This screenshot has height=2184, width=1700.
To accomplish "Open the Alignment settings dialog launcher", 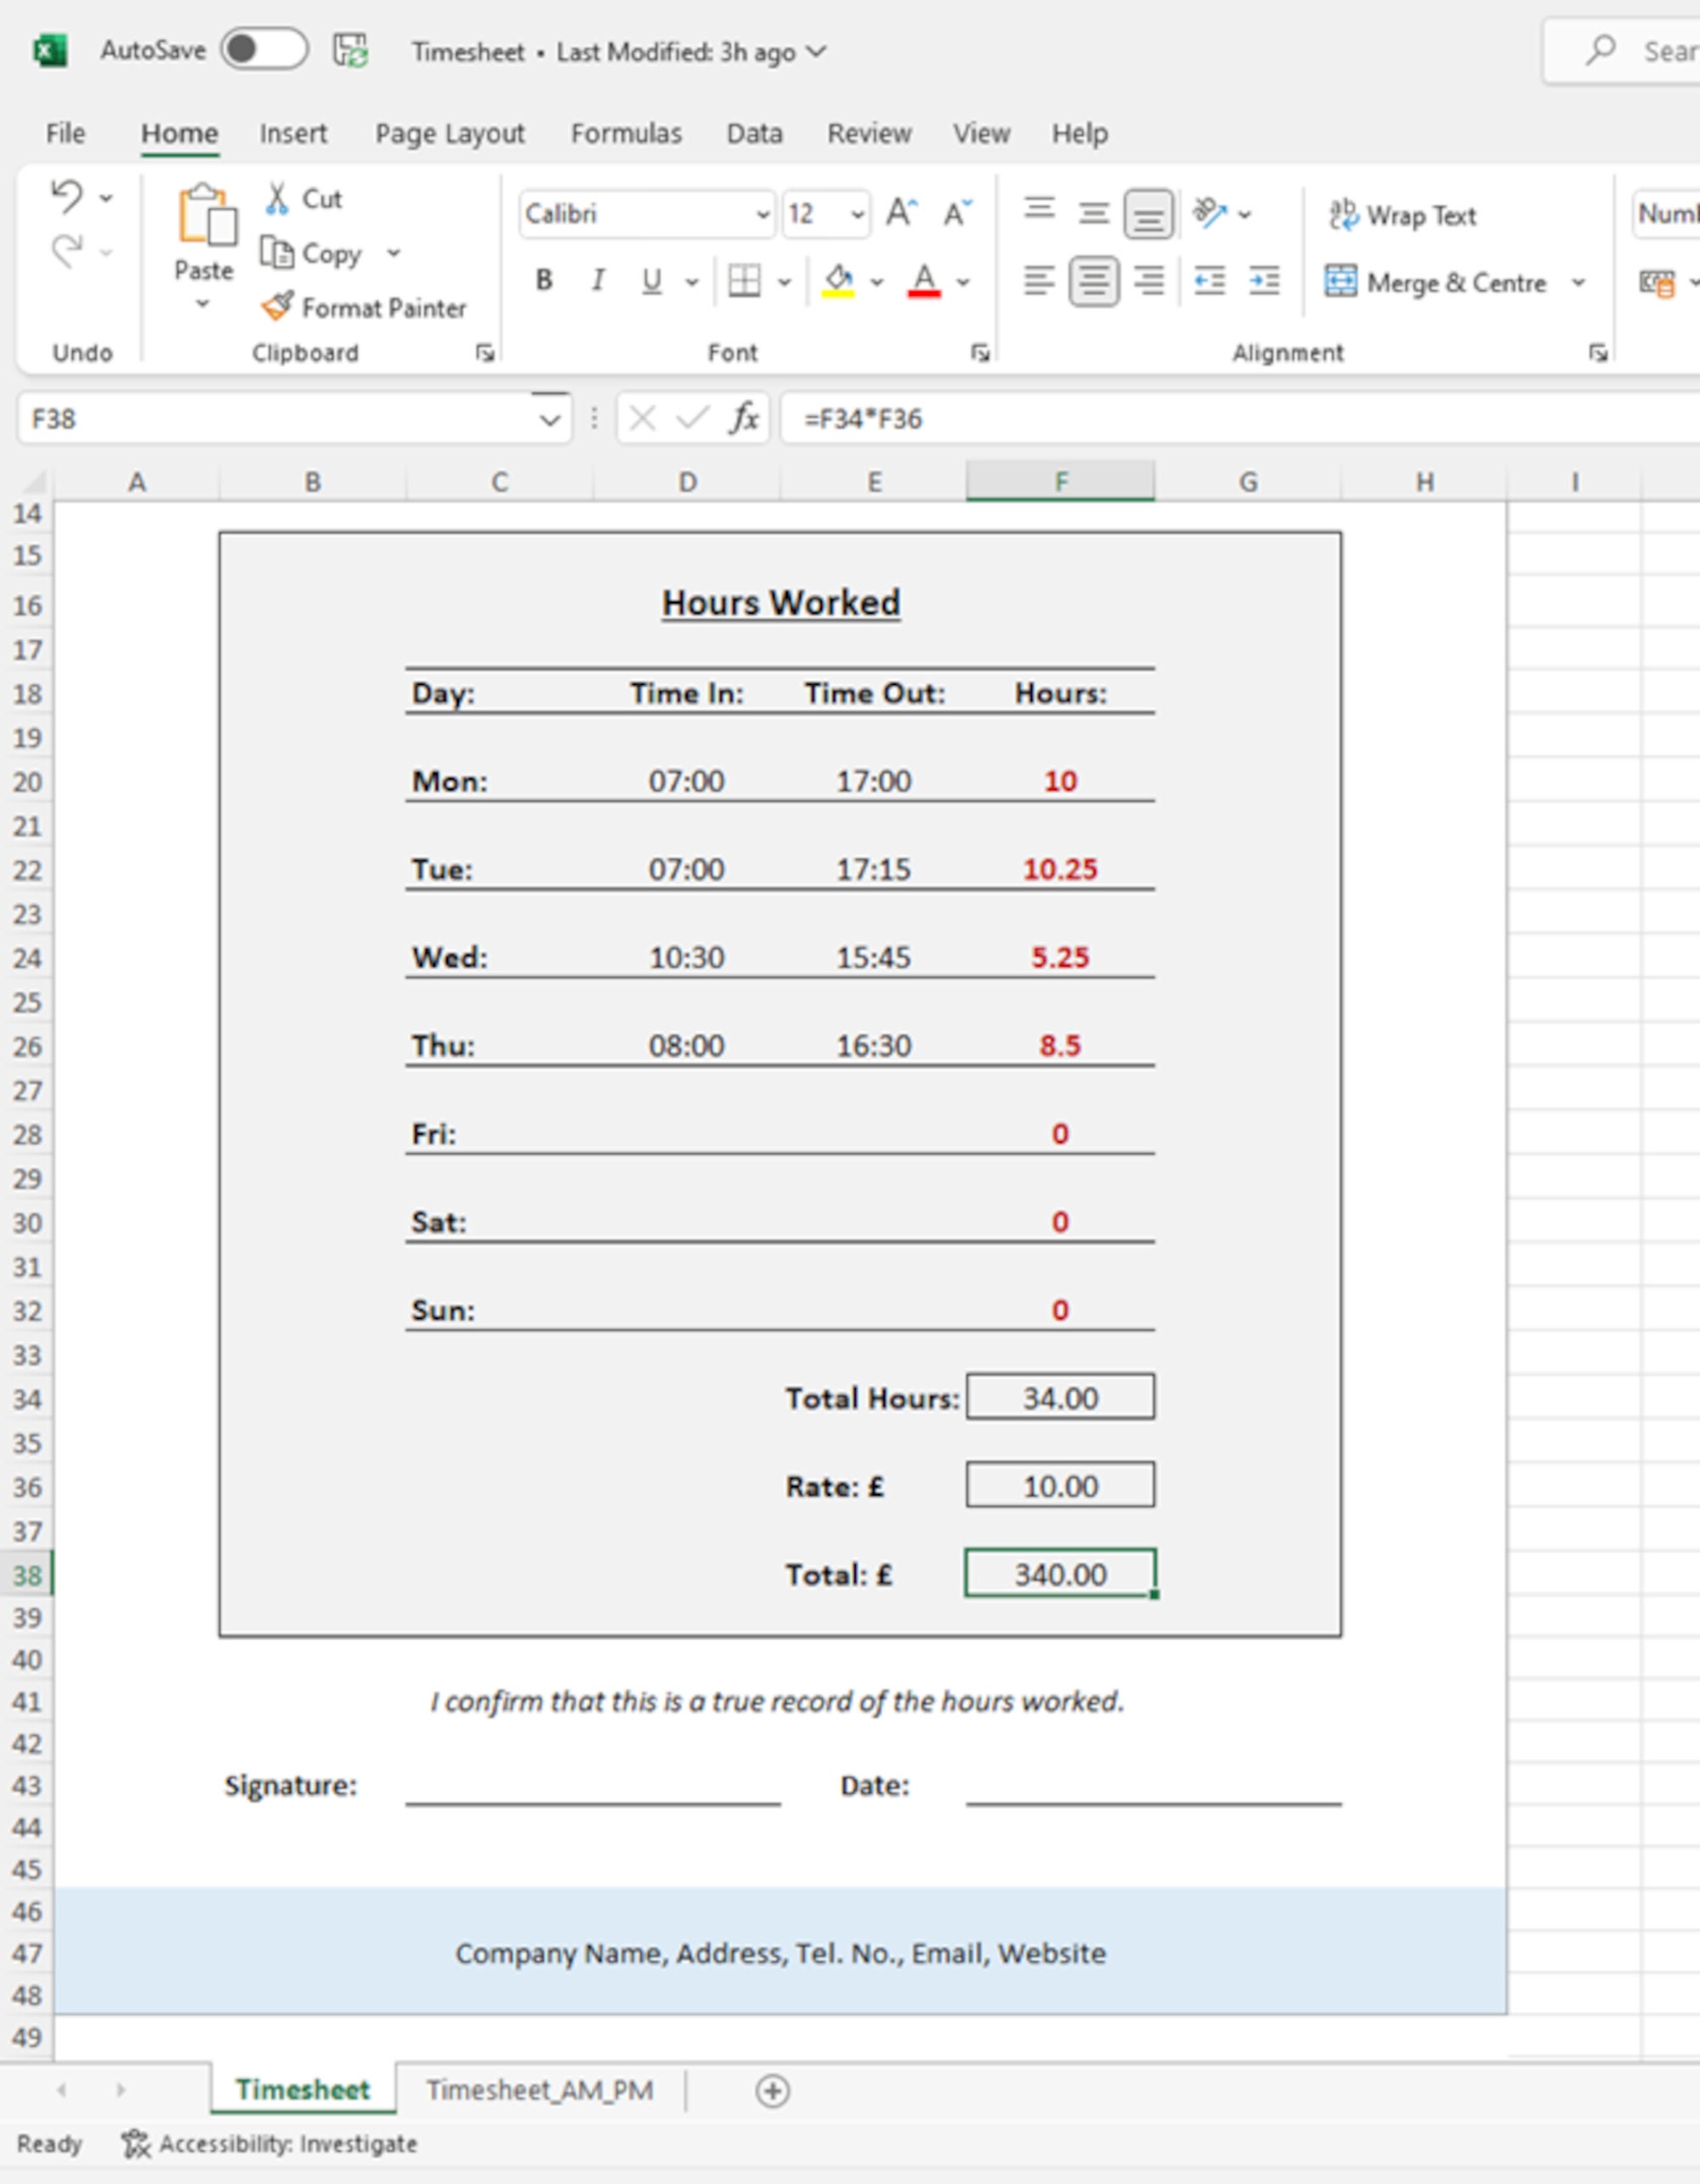I will coord(1598,352).
